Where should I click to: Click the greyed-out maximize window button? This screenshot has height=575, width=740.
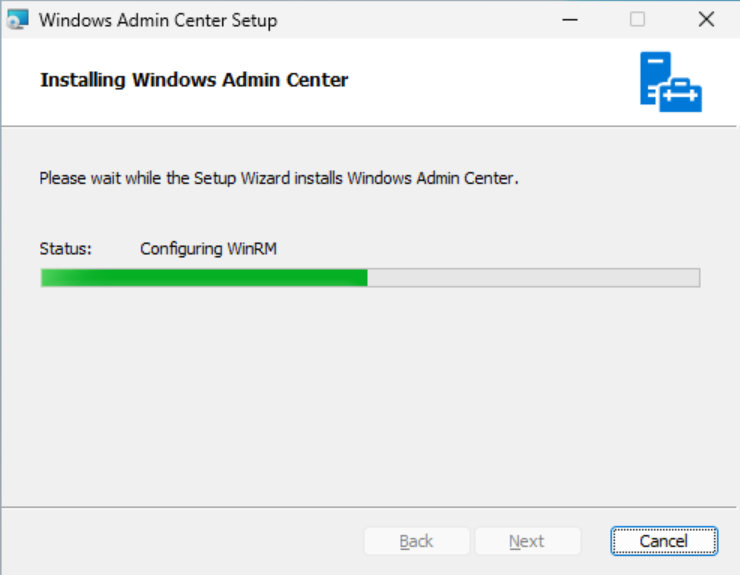(637, 19)
